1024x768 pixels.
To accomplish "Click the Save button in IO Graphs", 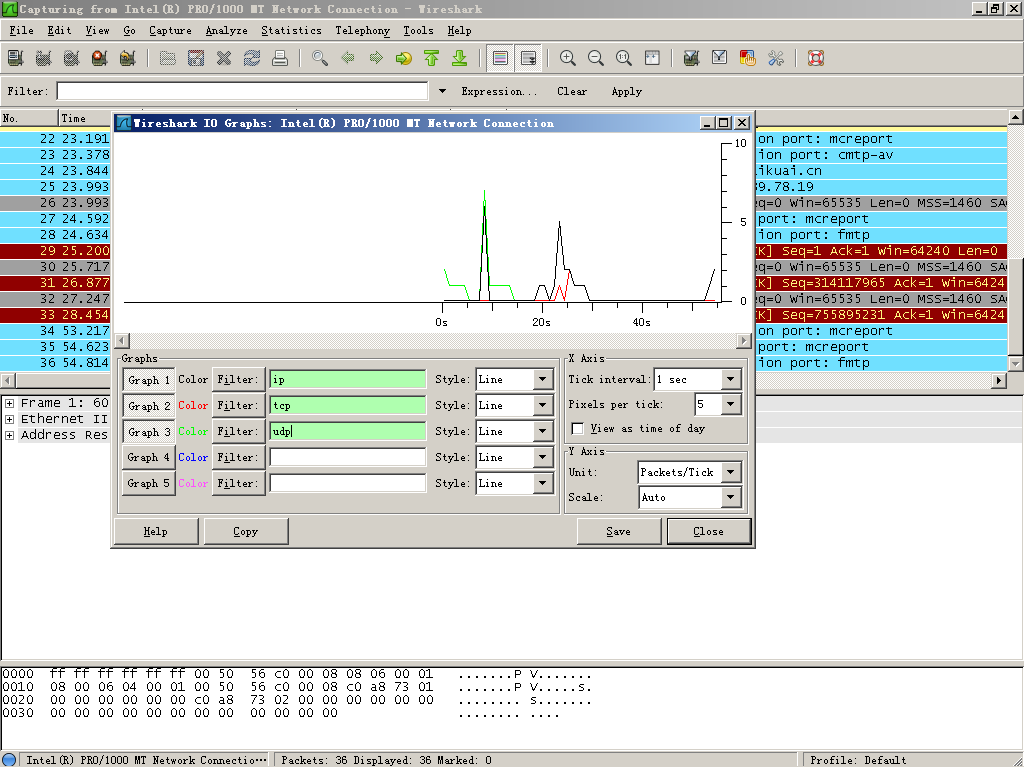I will [x=618, y=532].
